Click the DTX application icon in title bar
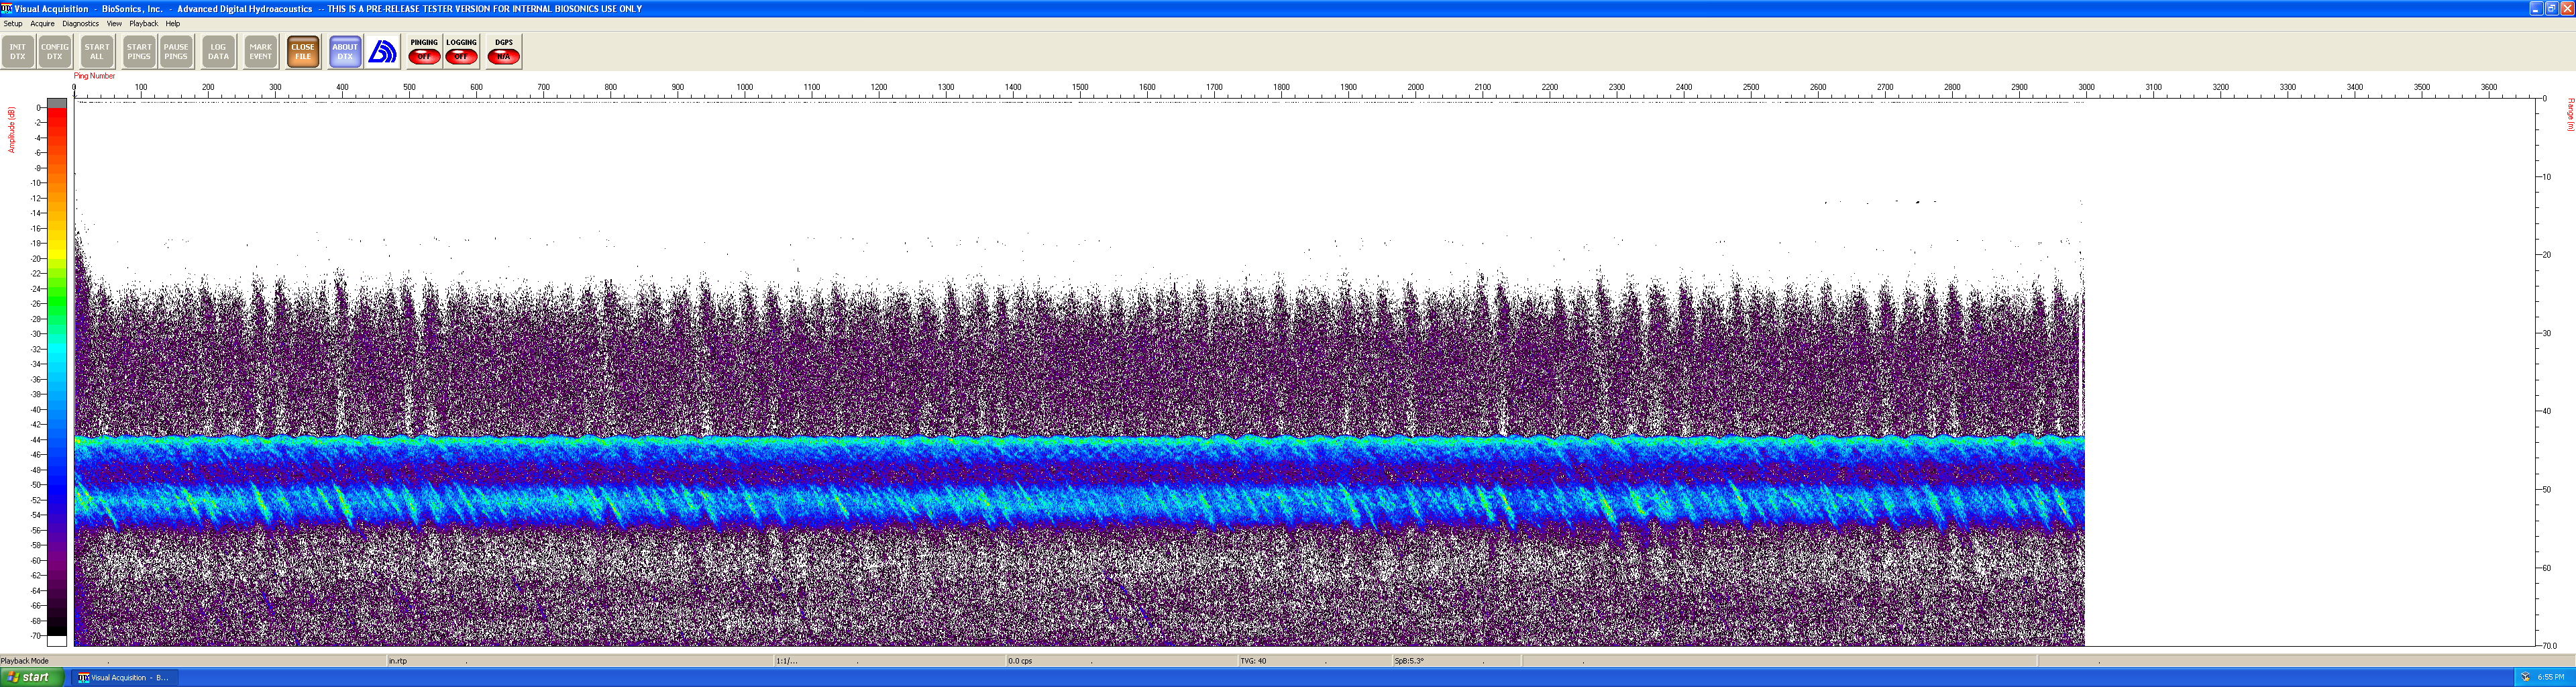Screen dimensions: 2576x687 (6, 8)
